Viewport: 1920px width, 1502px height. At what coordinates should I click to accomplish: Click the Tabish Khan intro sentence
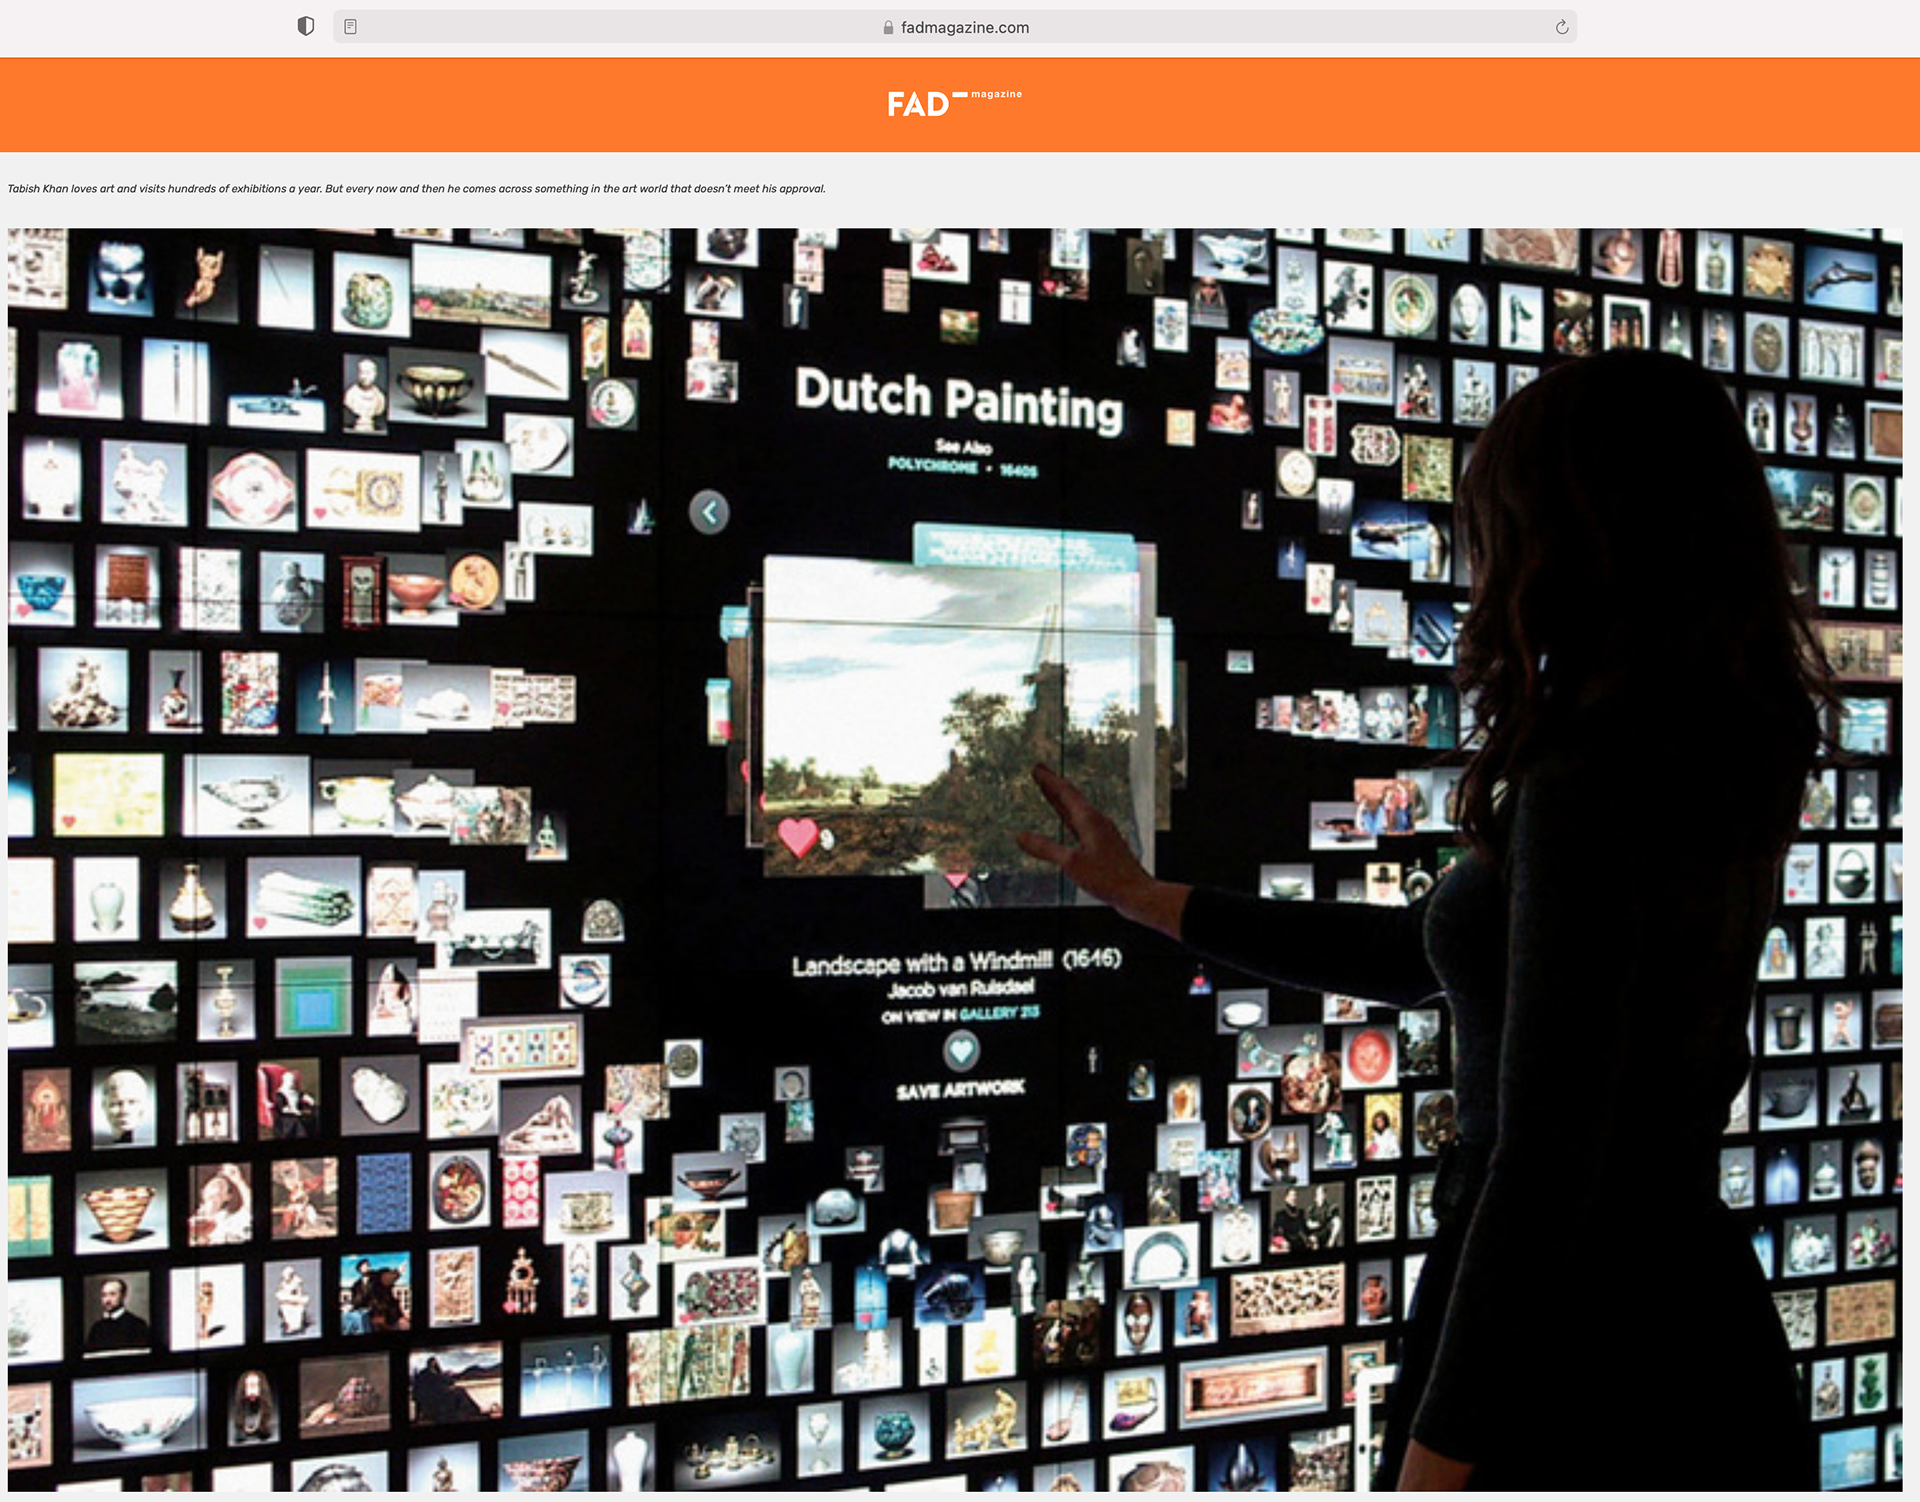pos(416,189)
